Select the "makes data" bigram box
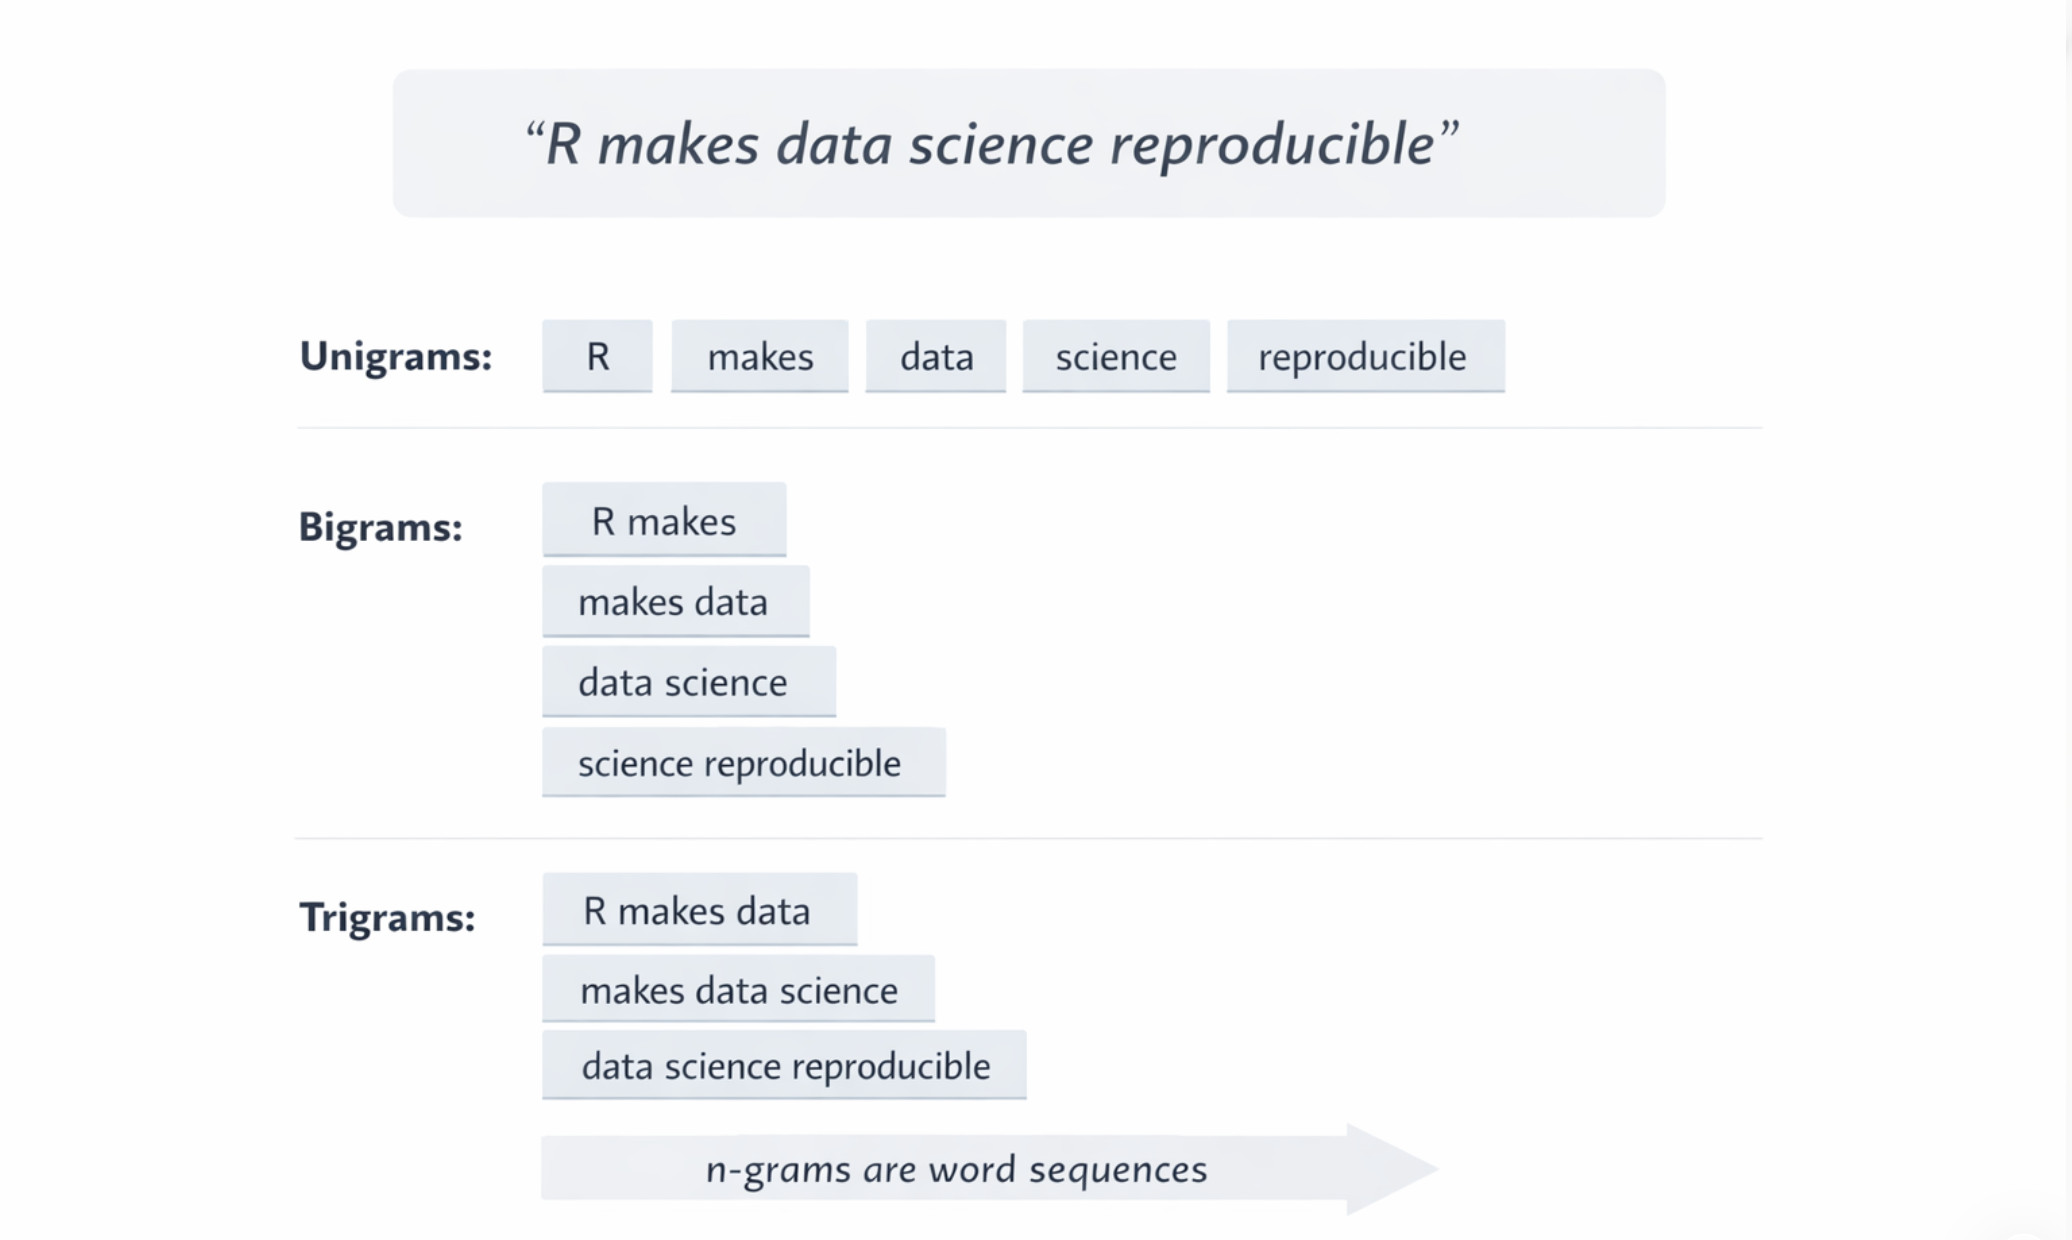Viewport: 2072px width, 1240px height. point(675,601)
